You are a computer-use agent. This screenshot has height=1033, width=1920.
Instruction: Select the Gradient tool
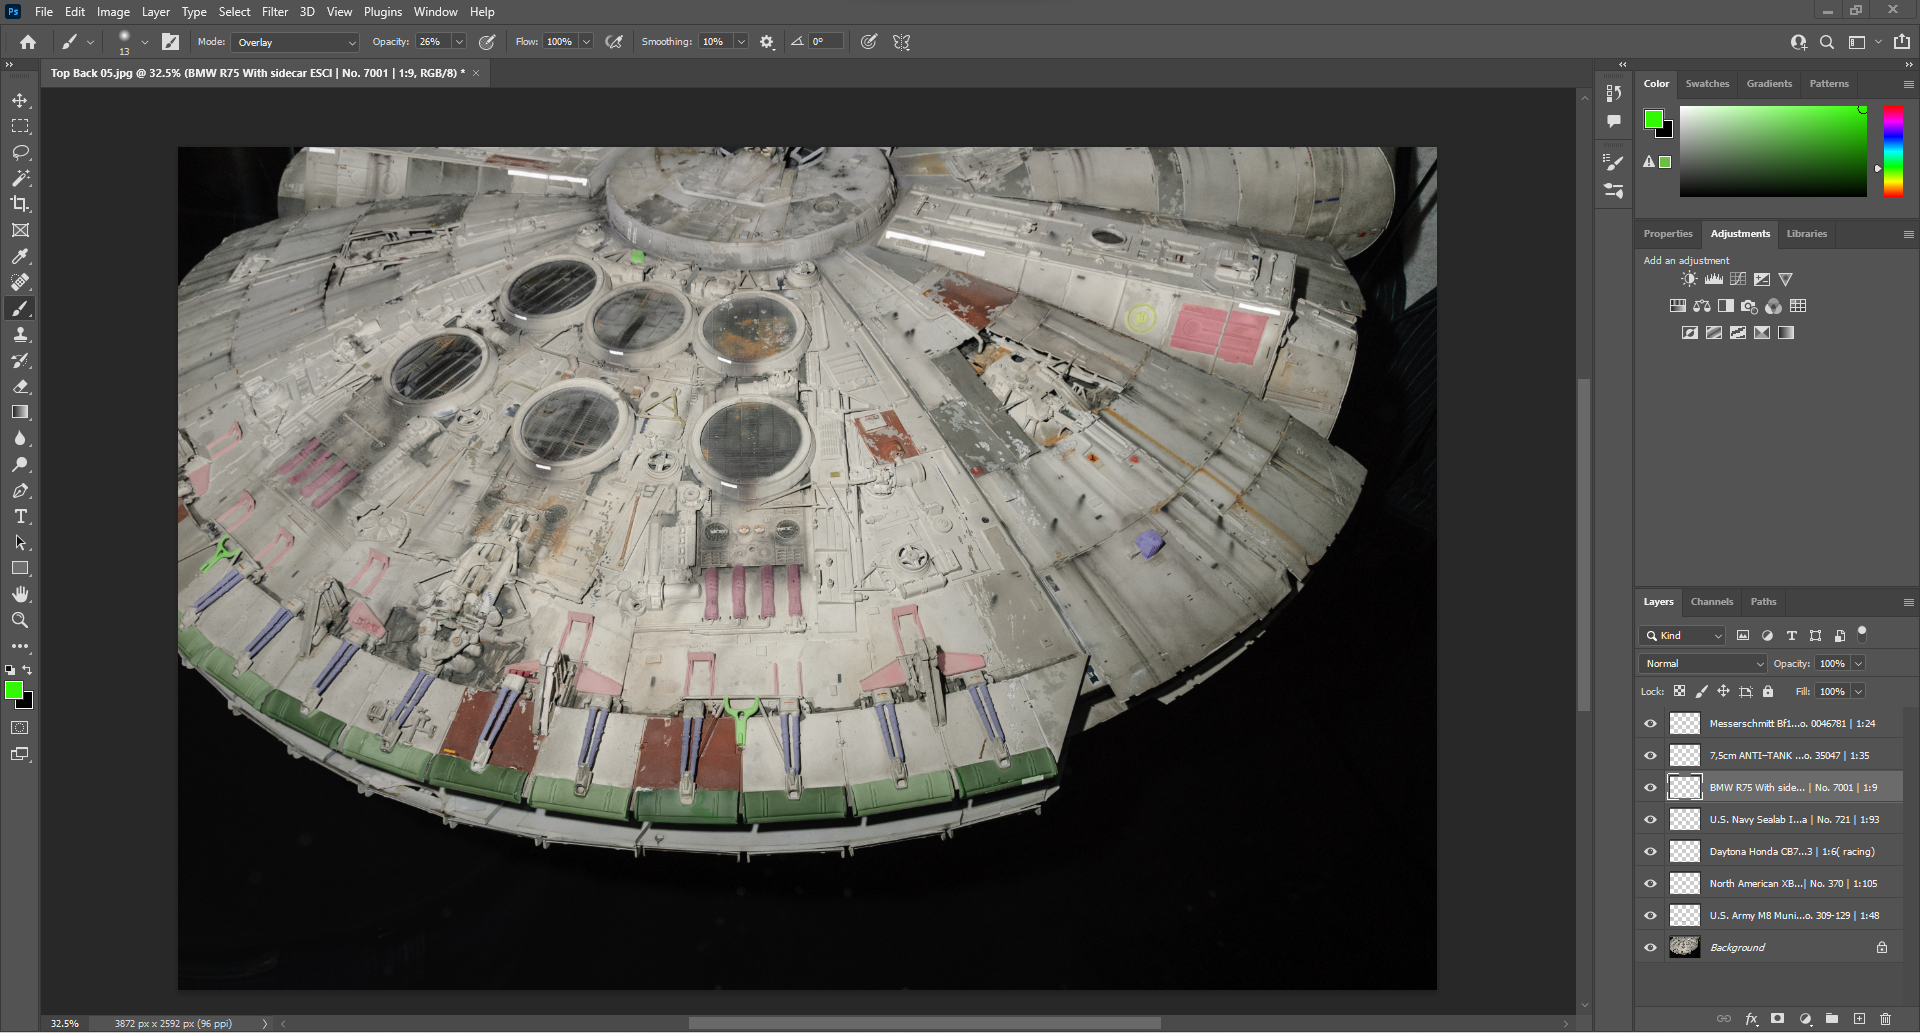click(20, 412)
